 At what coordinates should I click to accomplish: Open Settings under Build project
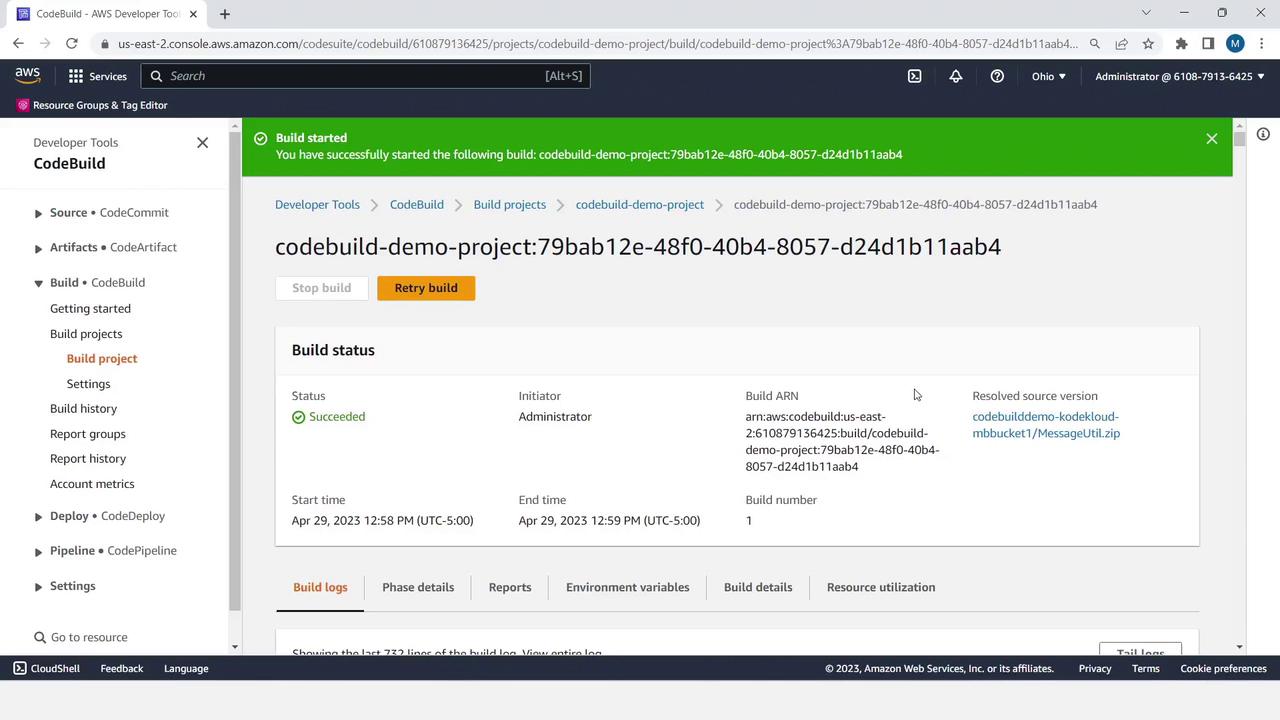[x=88, y=384]
